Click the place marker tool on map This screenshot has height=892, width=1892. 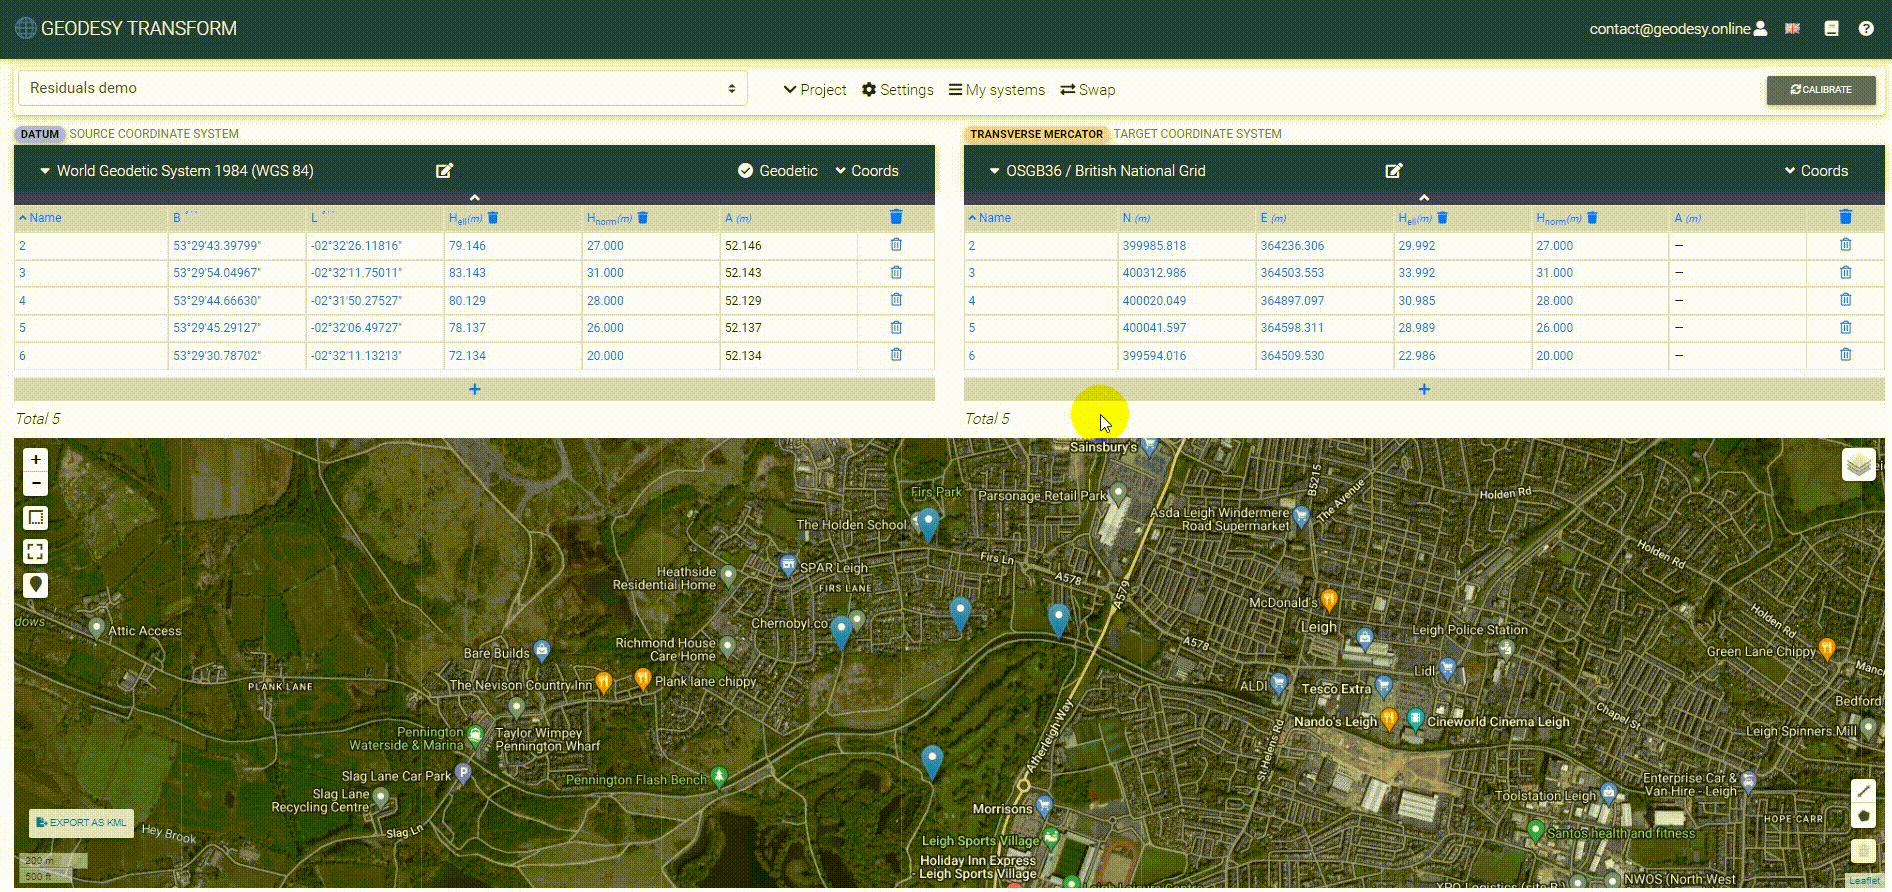[x=35, y=585]
